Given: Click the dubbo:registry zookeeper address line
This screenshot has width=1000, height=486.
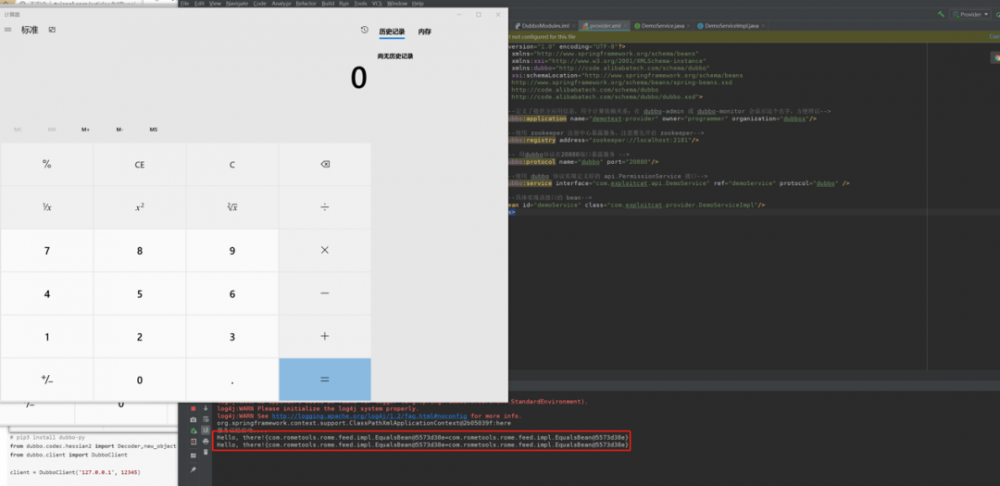Looking at the screenshot, I should coord(603,140).
